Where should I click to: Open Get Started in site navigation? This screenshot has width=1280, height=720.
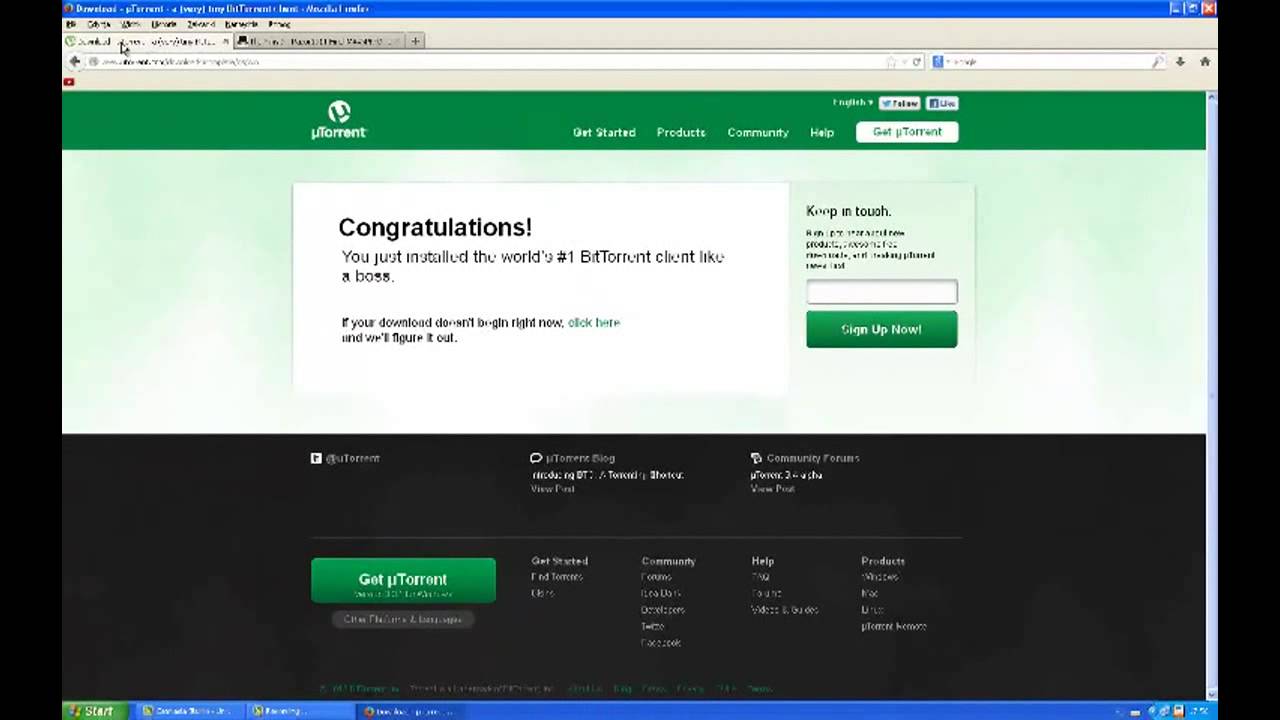pos(604,132)
